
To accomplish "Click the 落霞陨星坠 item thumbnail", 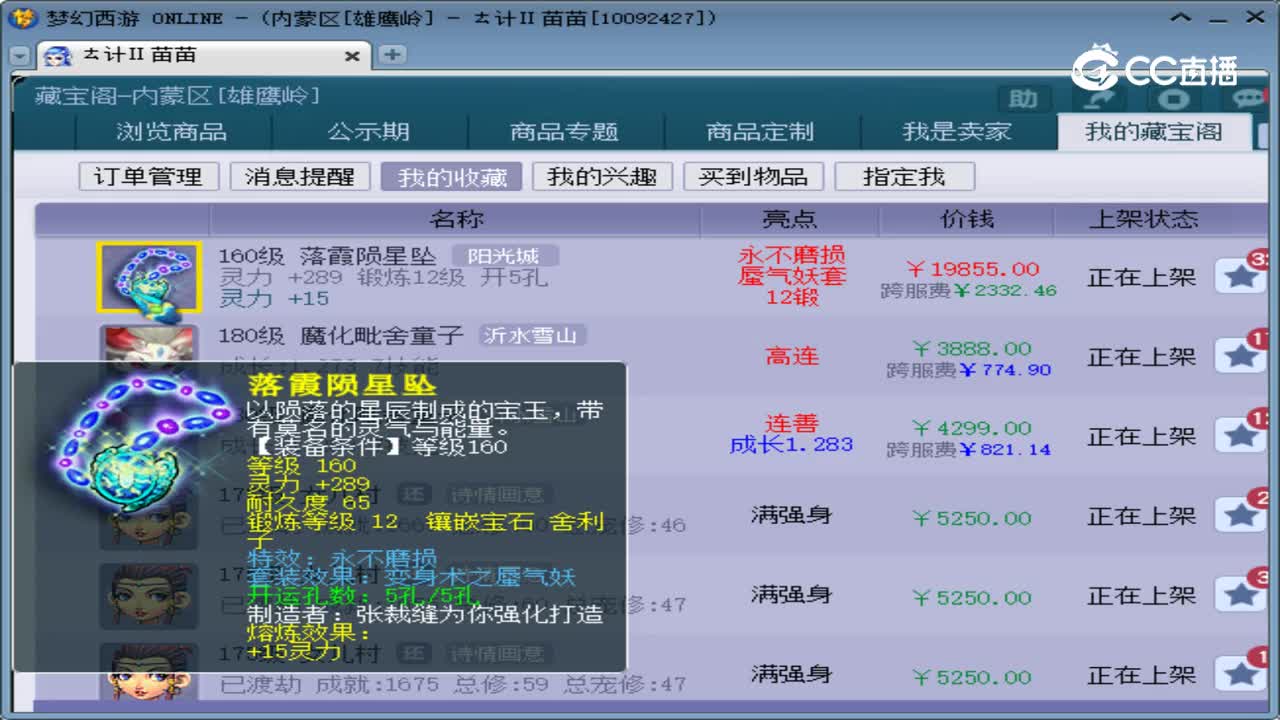I will (150, 277).
